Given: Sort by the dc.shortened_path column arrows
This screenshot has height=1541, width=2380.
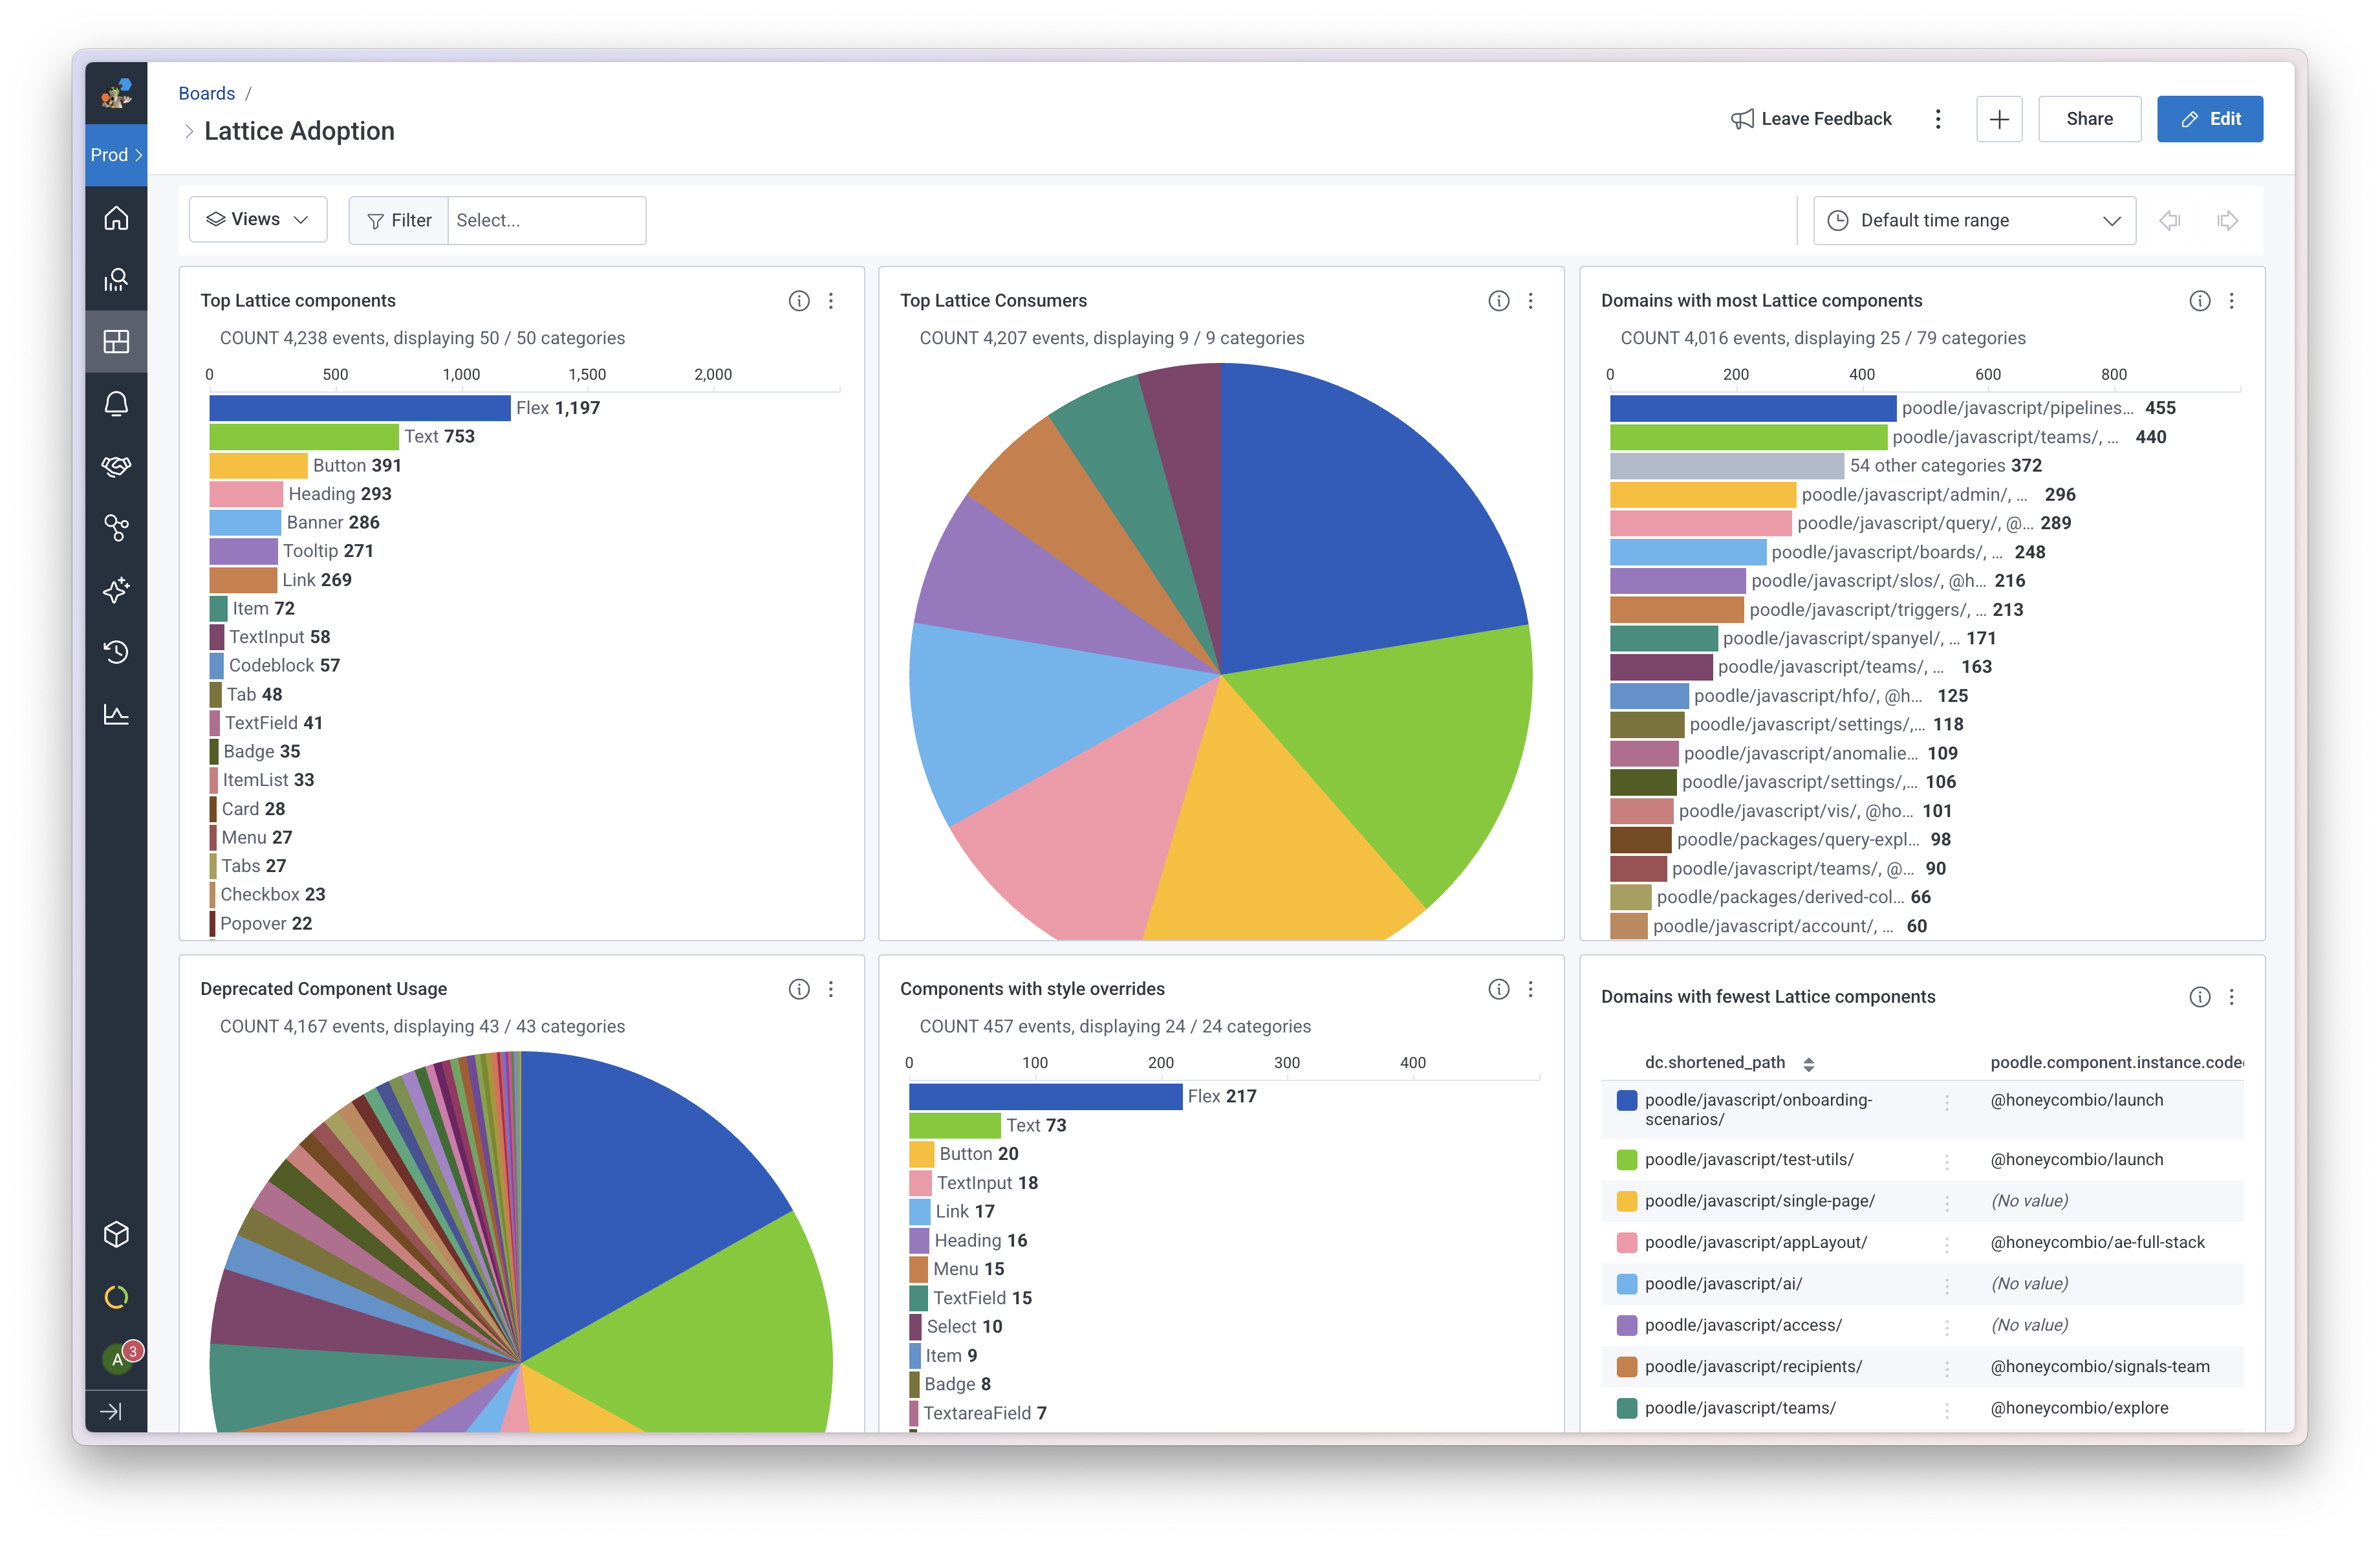Looking at the screenshot, I should [x=1808, y=1064].
